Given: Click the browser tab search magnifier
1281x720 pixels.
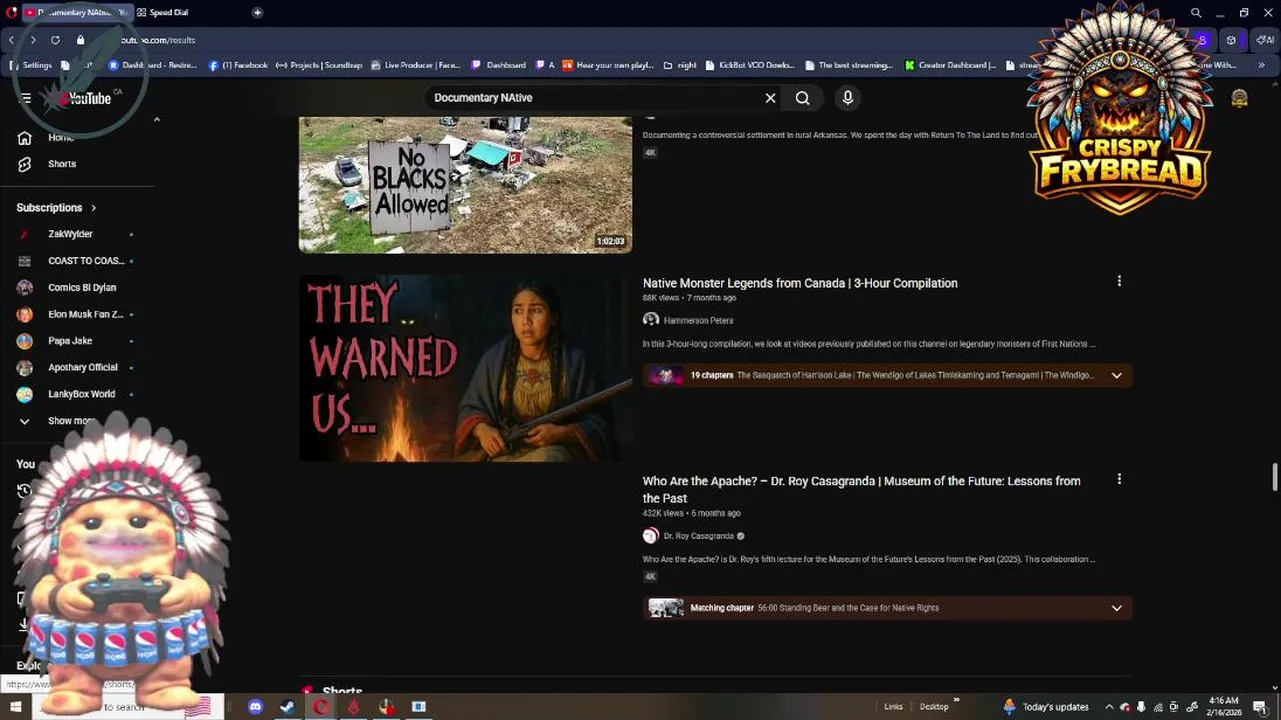Looking at the screenshot, I should 1196,12.
